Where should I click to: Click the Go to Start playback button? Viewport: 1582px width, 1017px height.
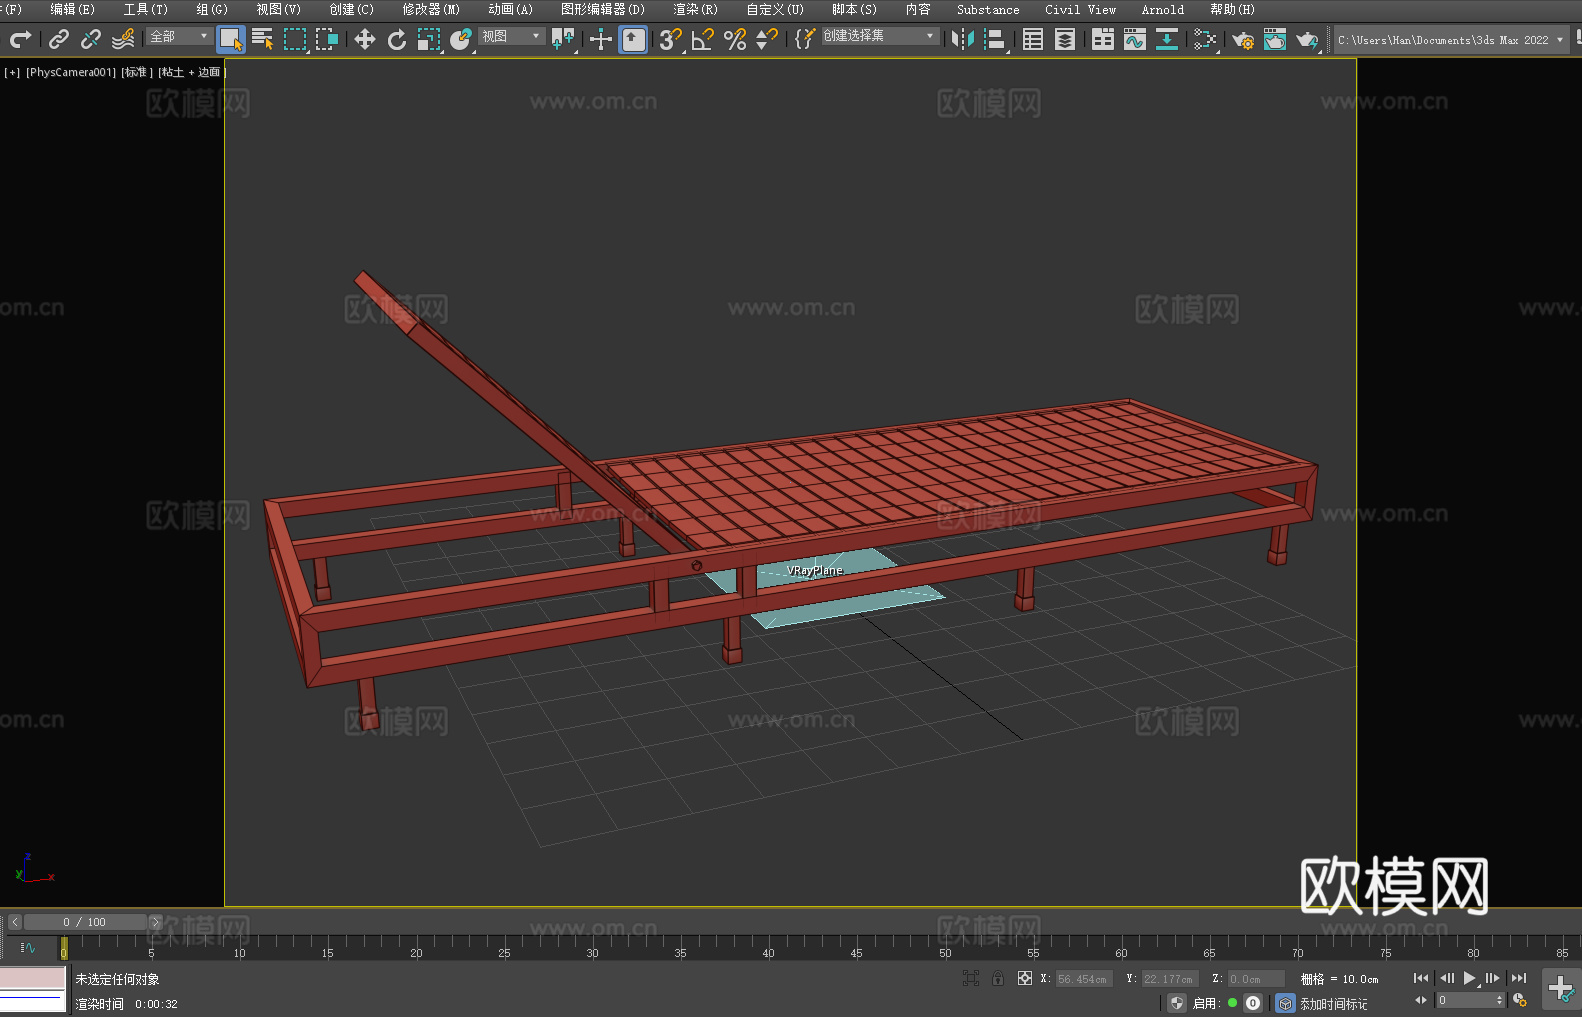(x=1420, y=978)
